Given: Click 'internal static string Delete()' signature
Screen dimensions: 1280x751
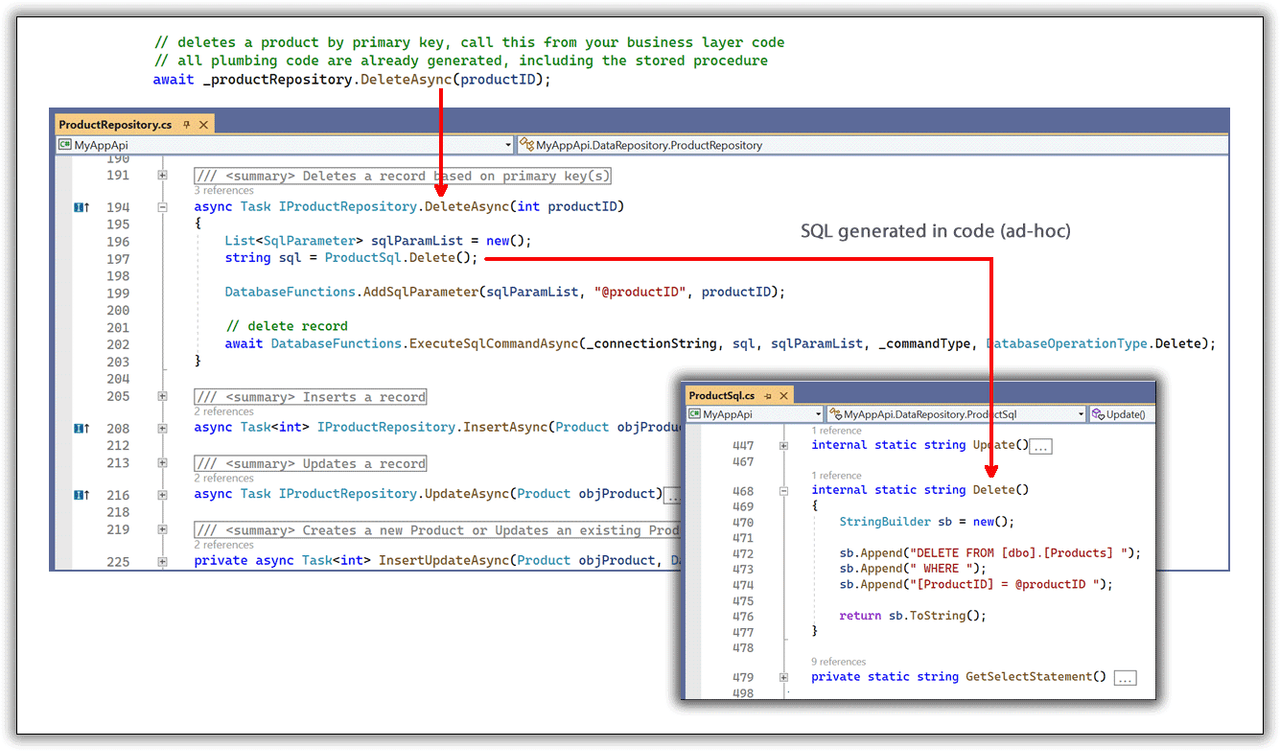Looking at the screenshot, I should tap(919, 491).
